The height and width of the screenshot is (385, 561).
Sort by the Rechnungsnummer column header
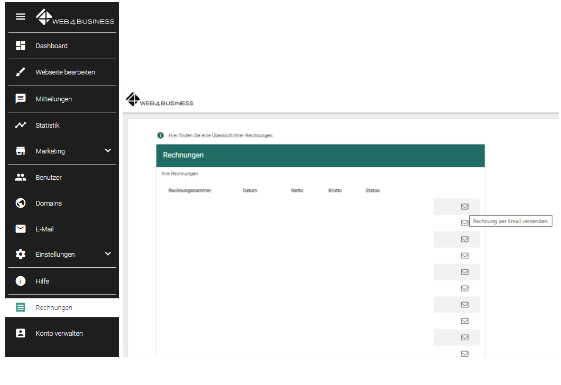click(x=190, y=190)
